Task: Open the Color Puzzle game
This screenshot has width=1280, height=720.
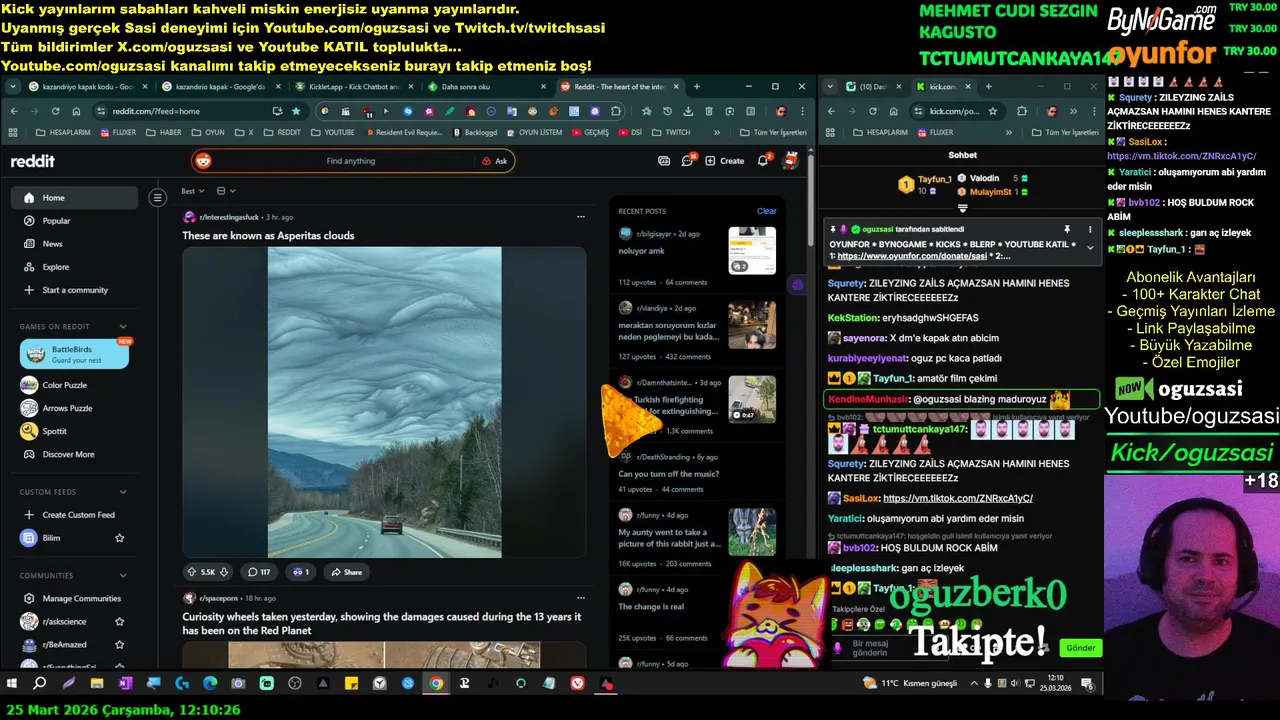Action: pyautogui.click(x=74, y=385)
